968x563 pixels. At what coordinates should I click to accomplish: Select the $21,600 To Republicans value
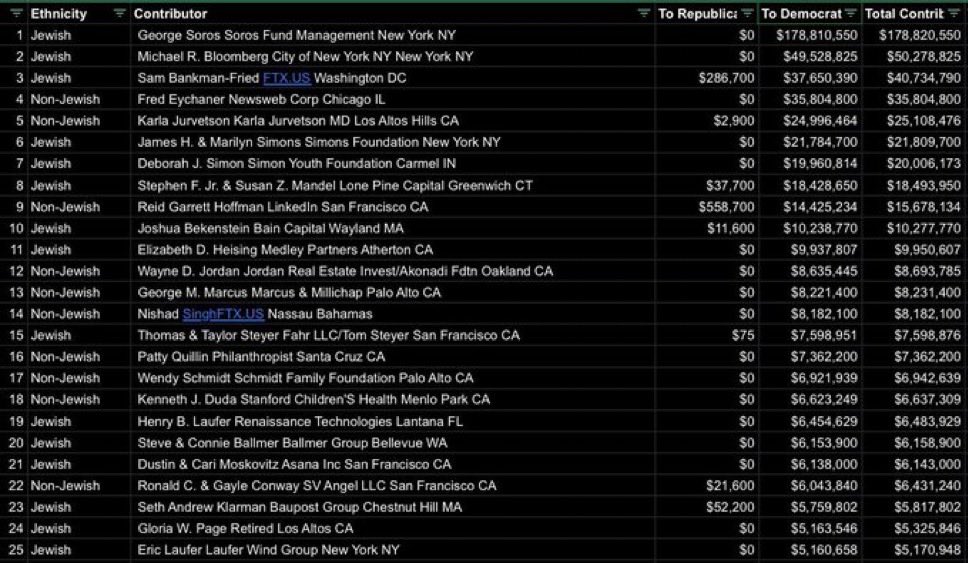[x=730, y=486]
